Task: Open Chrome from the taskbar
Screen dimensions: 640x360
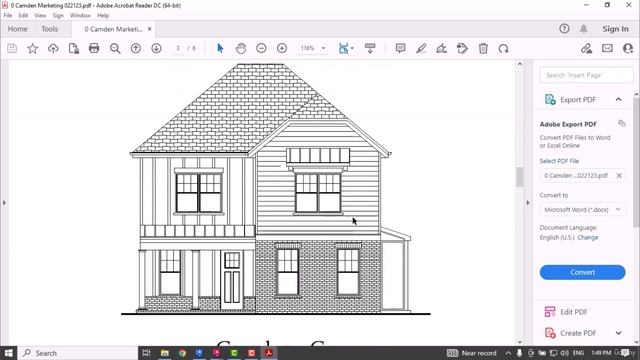Action: point(182,353)
